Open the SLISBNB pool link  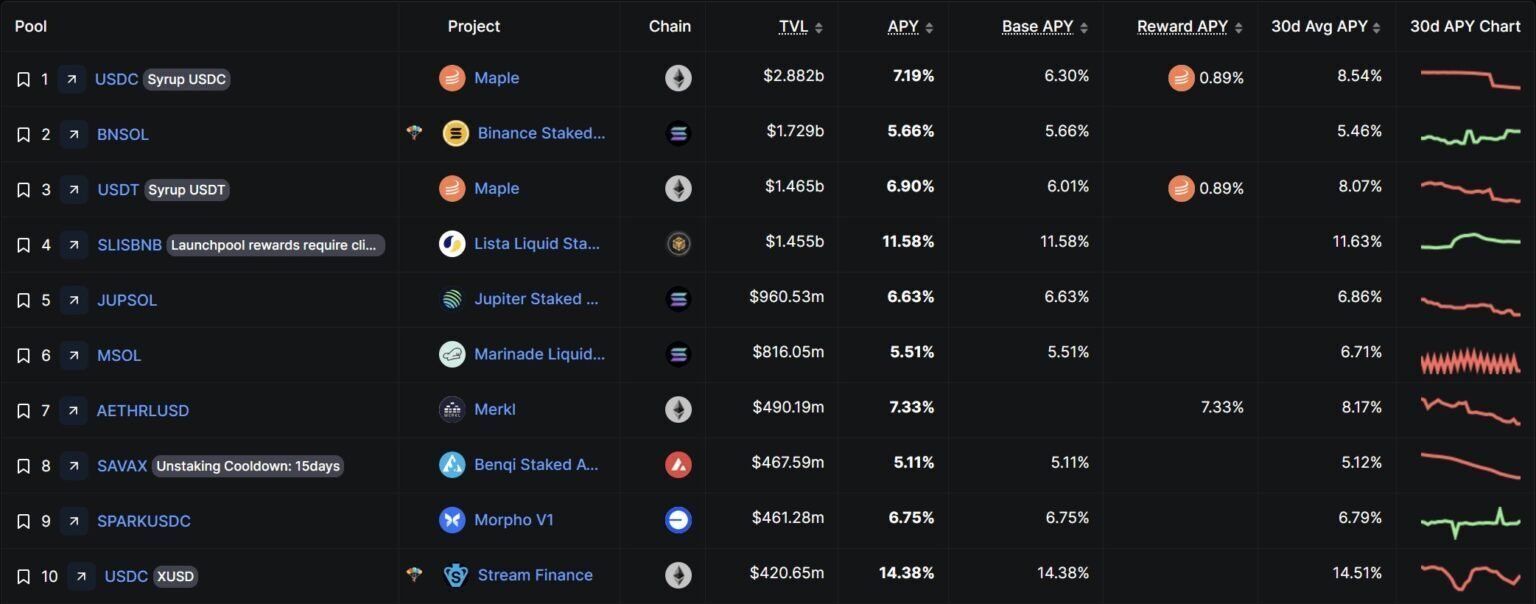(129, 245)
